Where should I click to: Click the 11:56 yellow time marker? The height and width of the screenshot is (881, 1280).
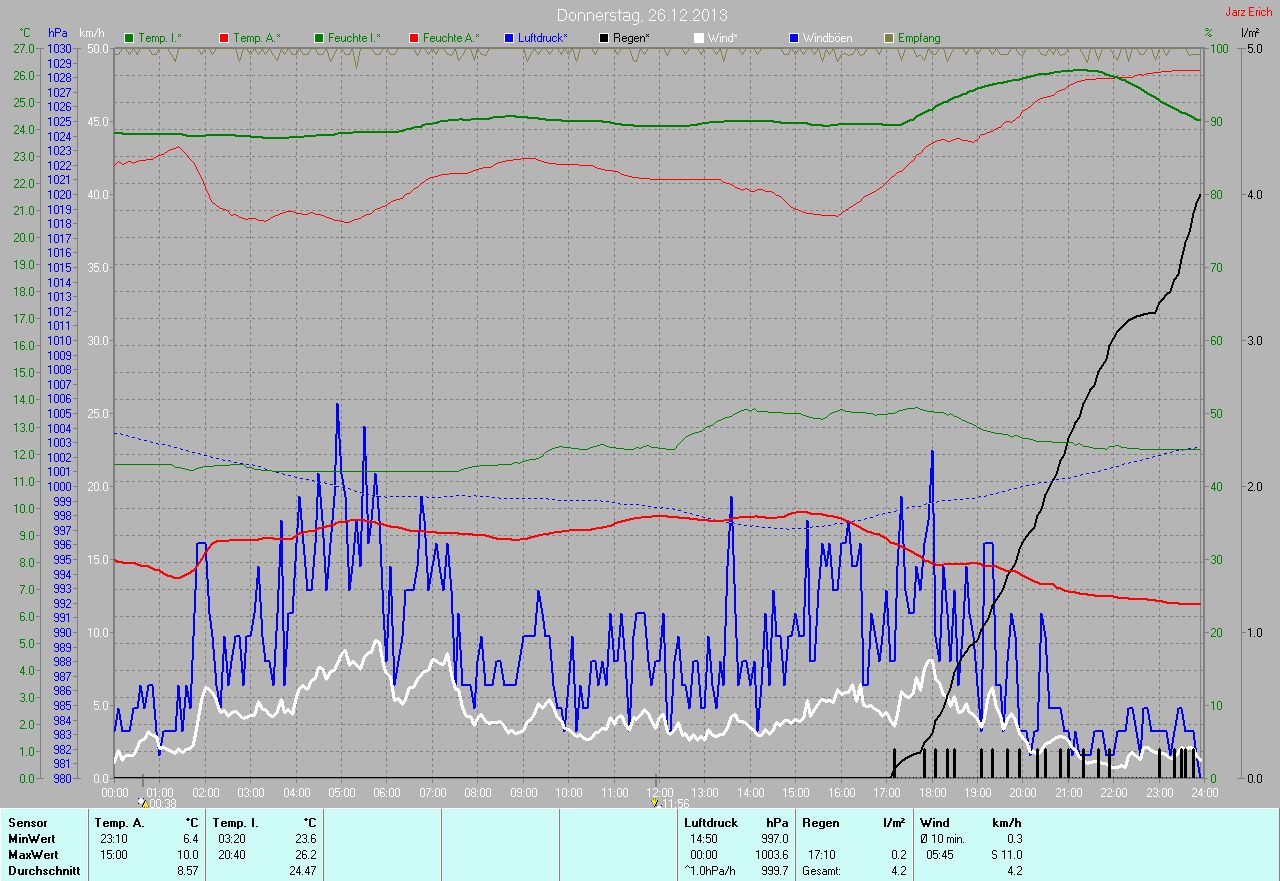[x=655, y=802]
